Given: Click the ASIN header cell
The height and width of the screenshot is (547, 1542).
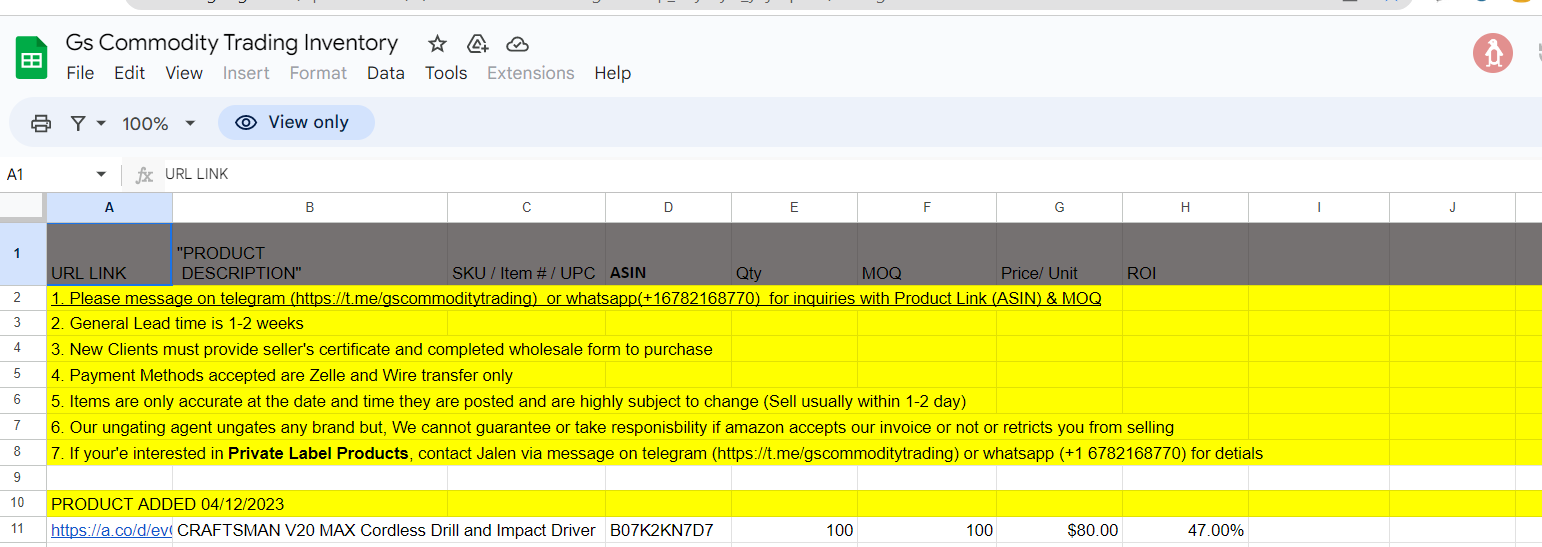Looking at the screenshot, I should (x=669, y=254).
